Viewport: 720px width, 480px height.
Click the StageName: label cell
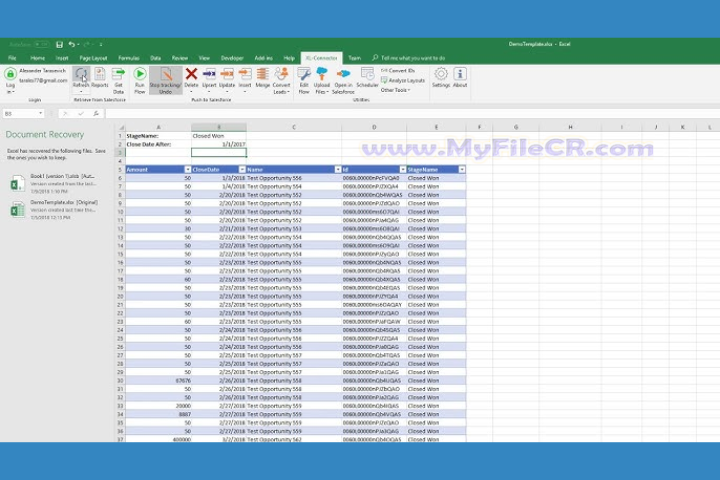click(x=158, y=136)
